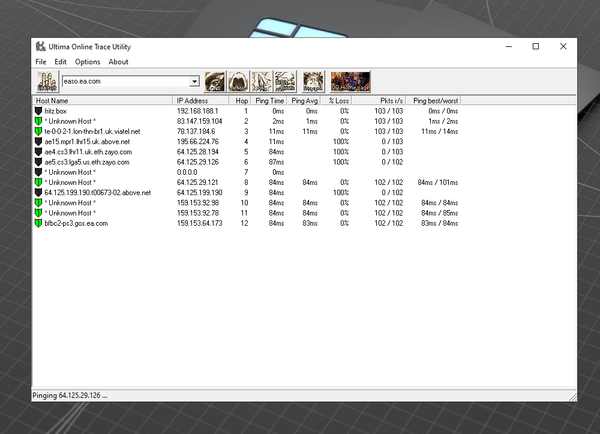Select host 64.125.199.190.t00673-02.above.net
600x434 pixels.
(98, 193)
